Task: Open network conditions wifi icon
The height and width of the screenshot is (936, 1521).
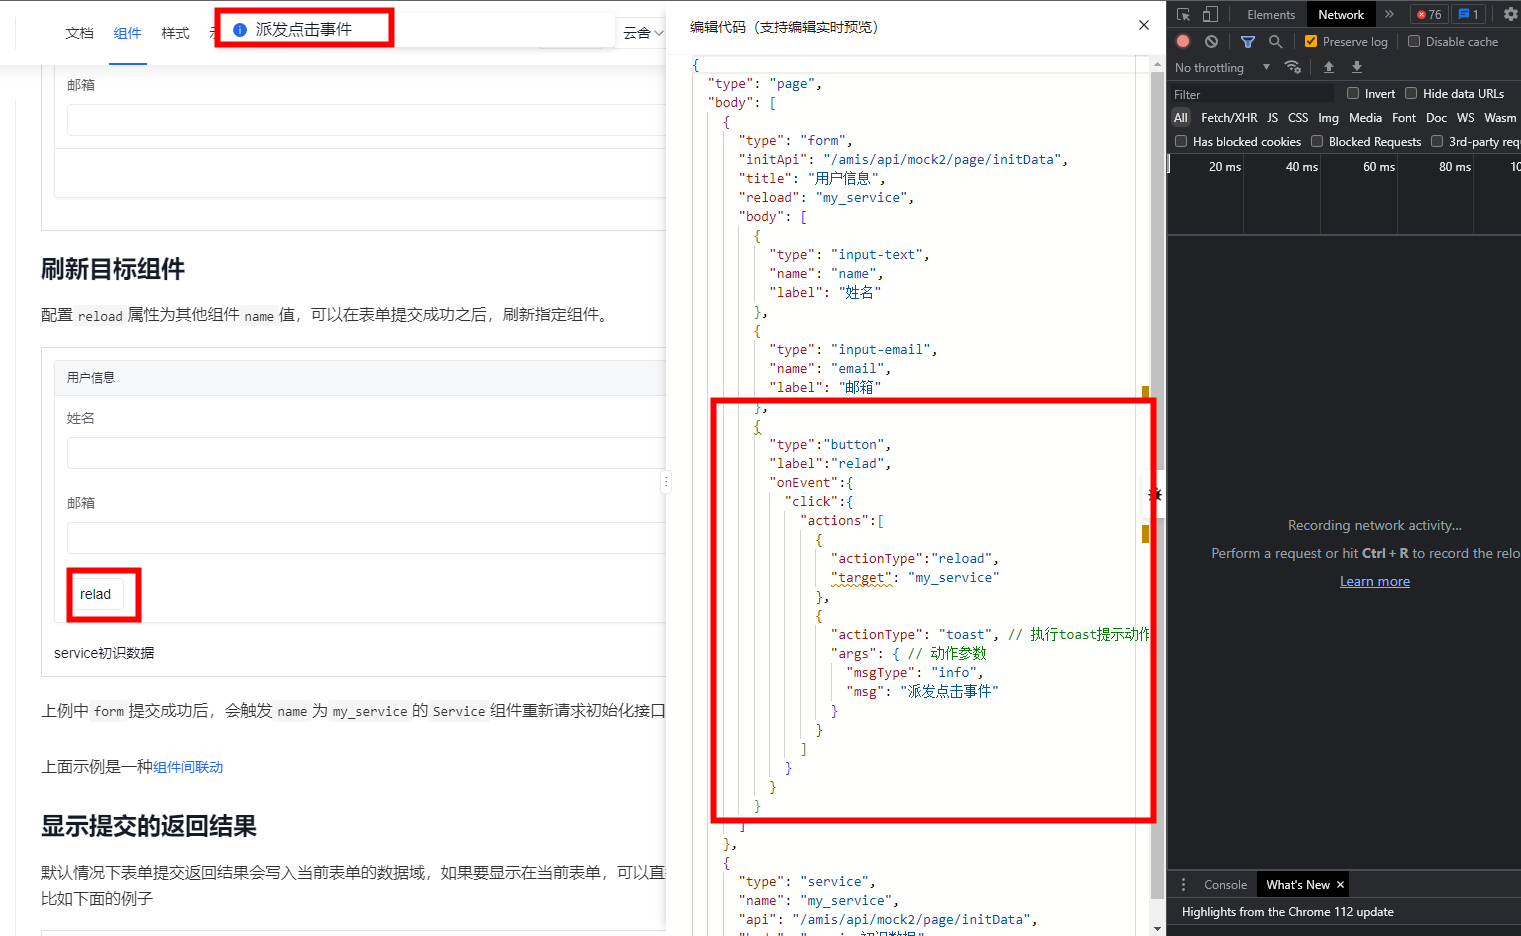Action: [1293, 67]
